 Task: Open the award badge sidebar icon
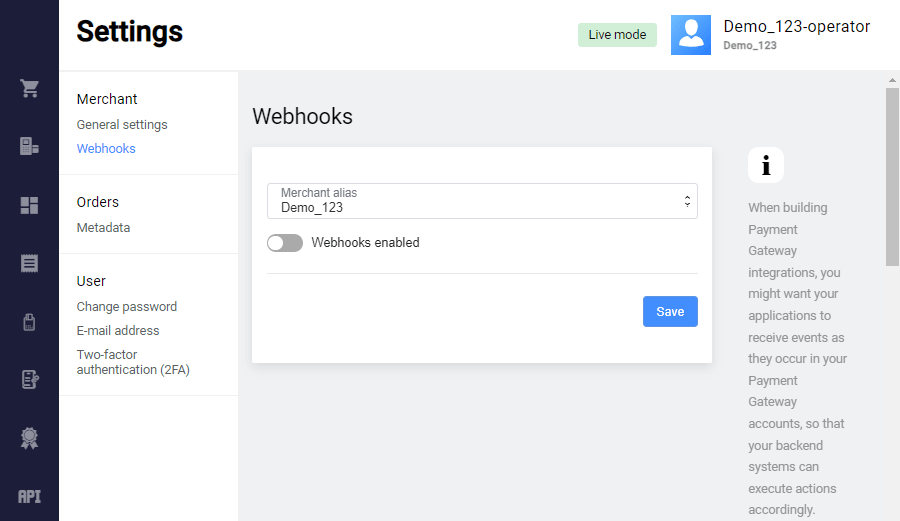29,438
